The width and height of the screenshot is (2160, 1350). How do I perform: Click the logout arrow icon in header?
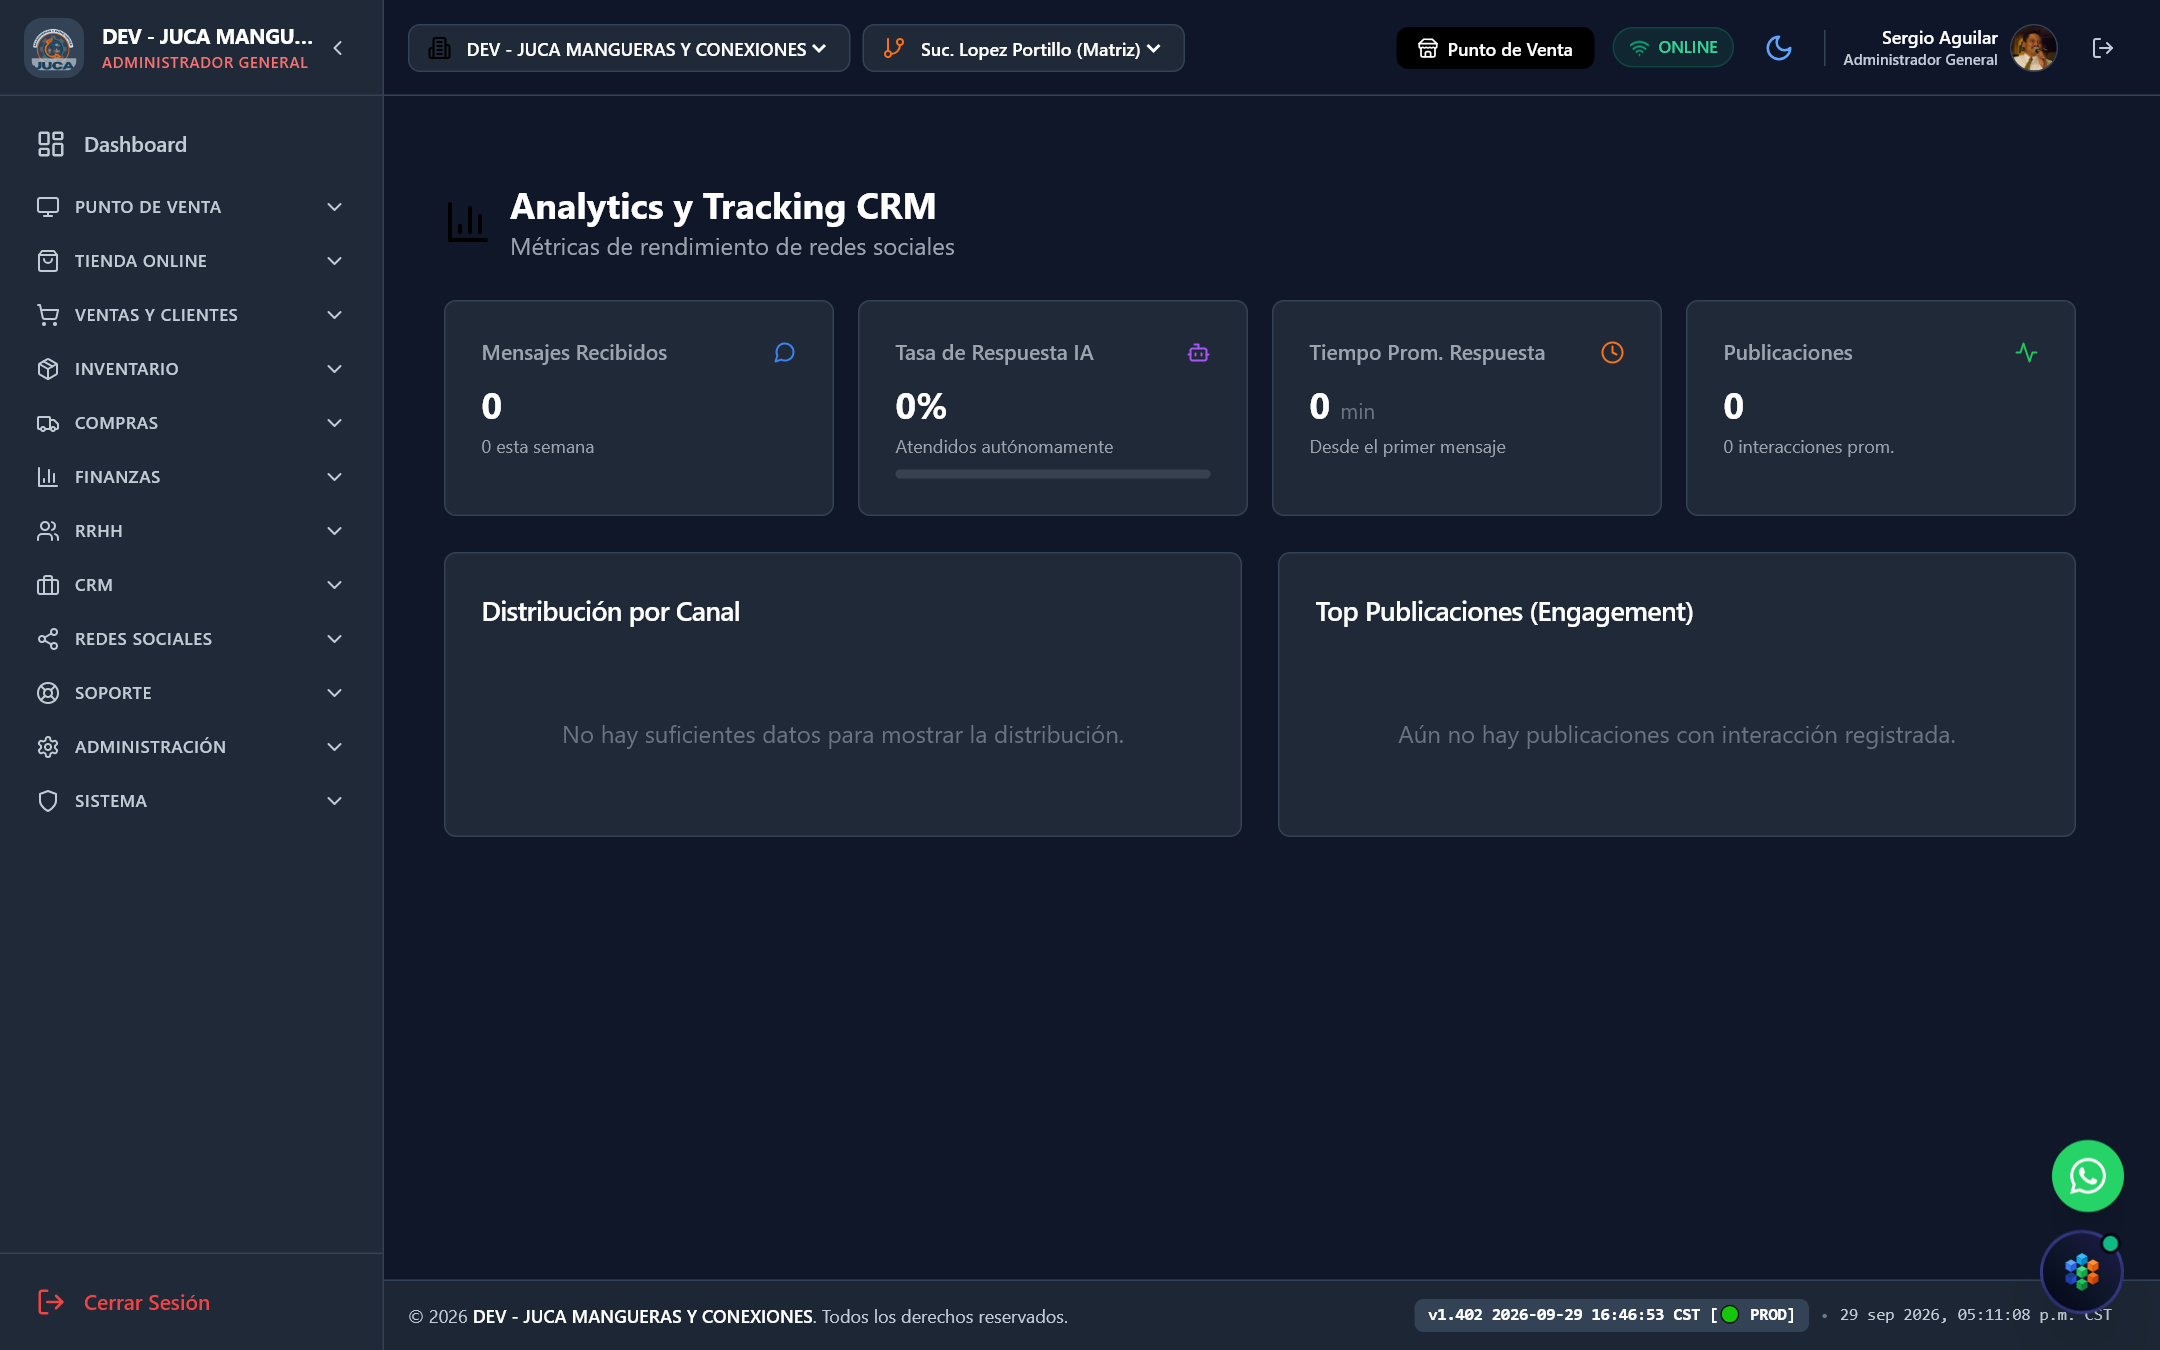[x=2102, y=48]
